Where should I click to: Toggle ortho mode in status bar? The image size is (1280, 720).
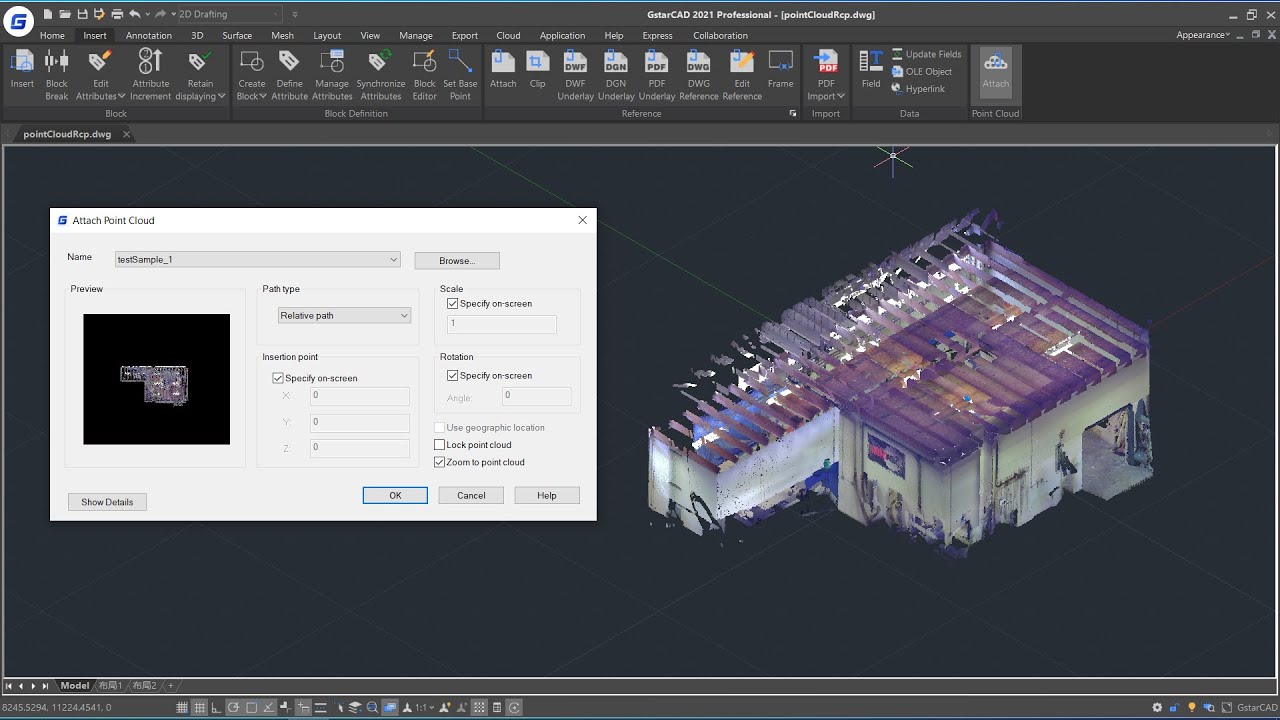point(216,707)
